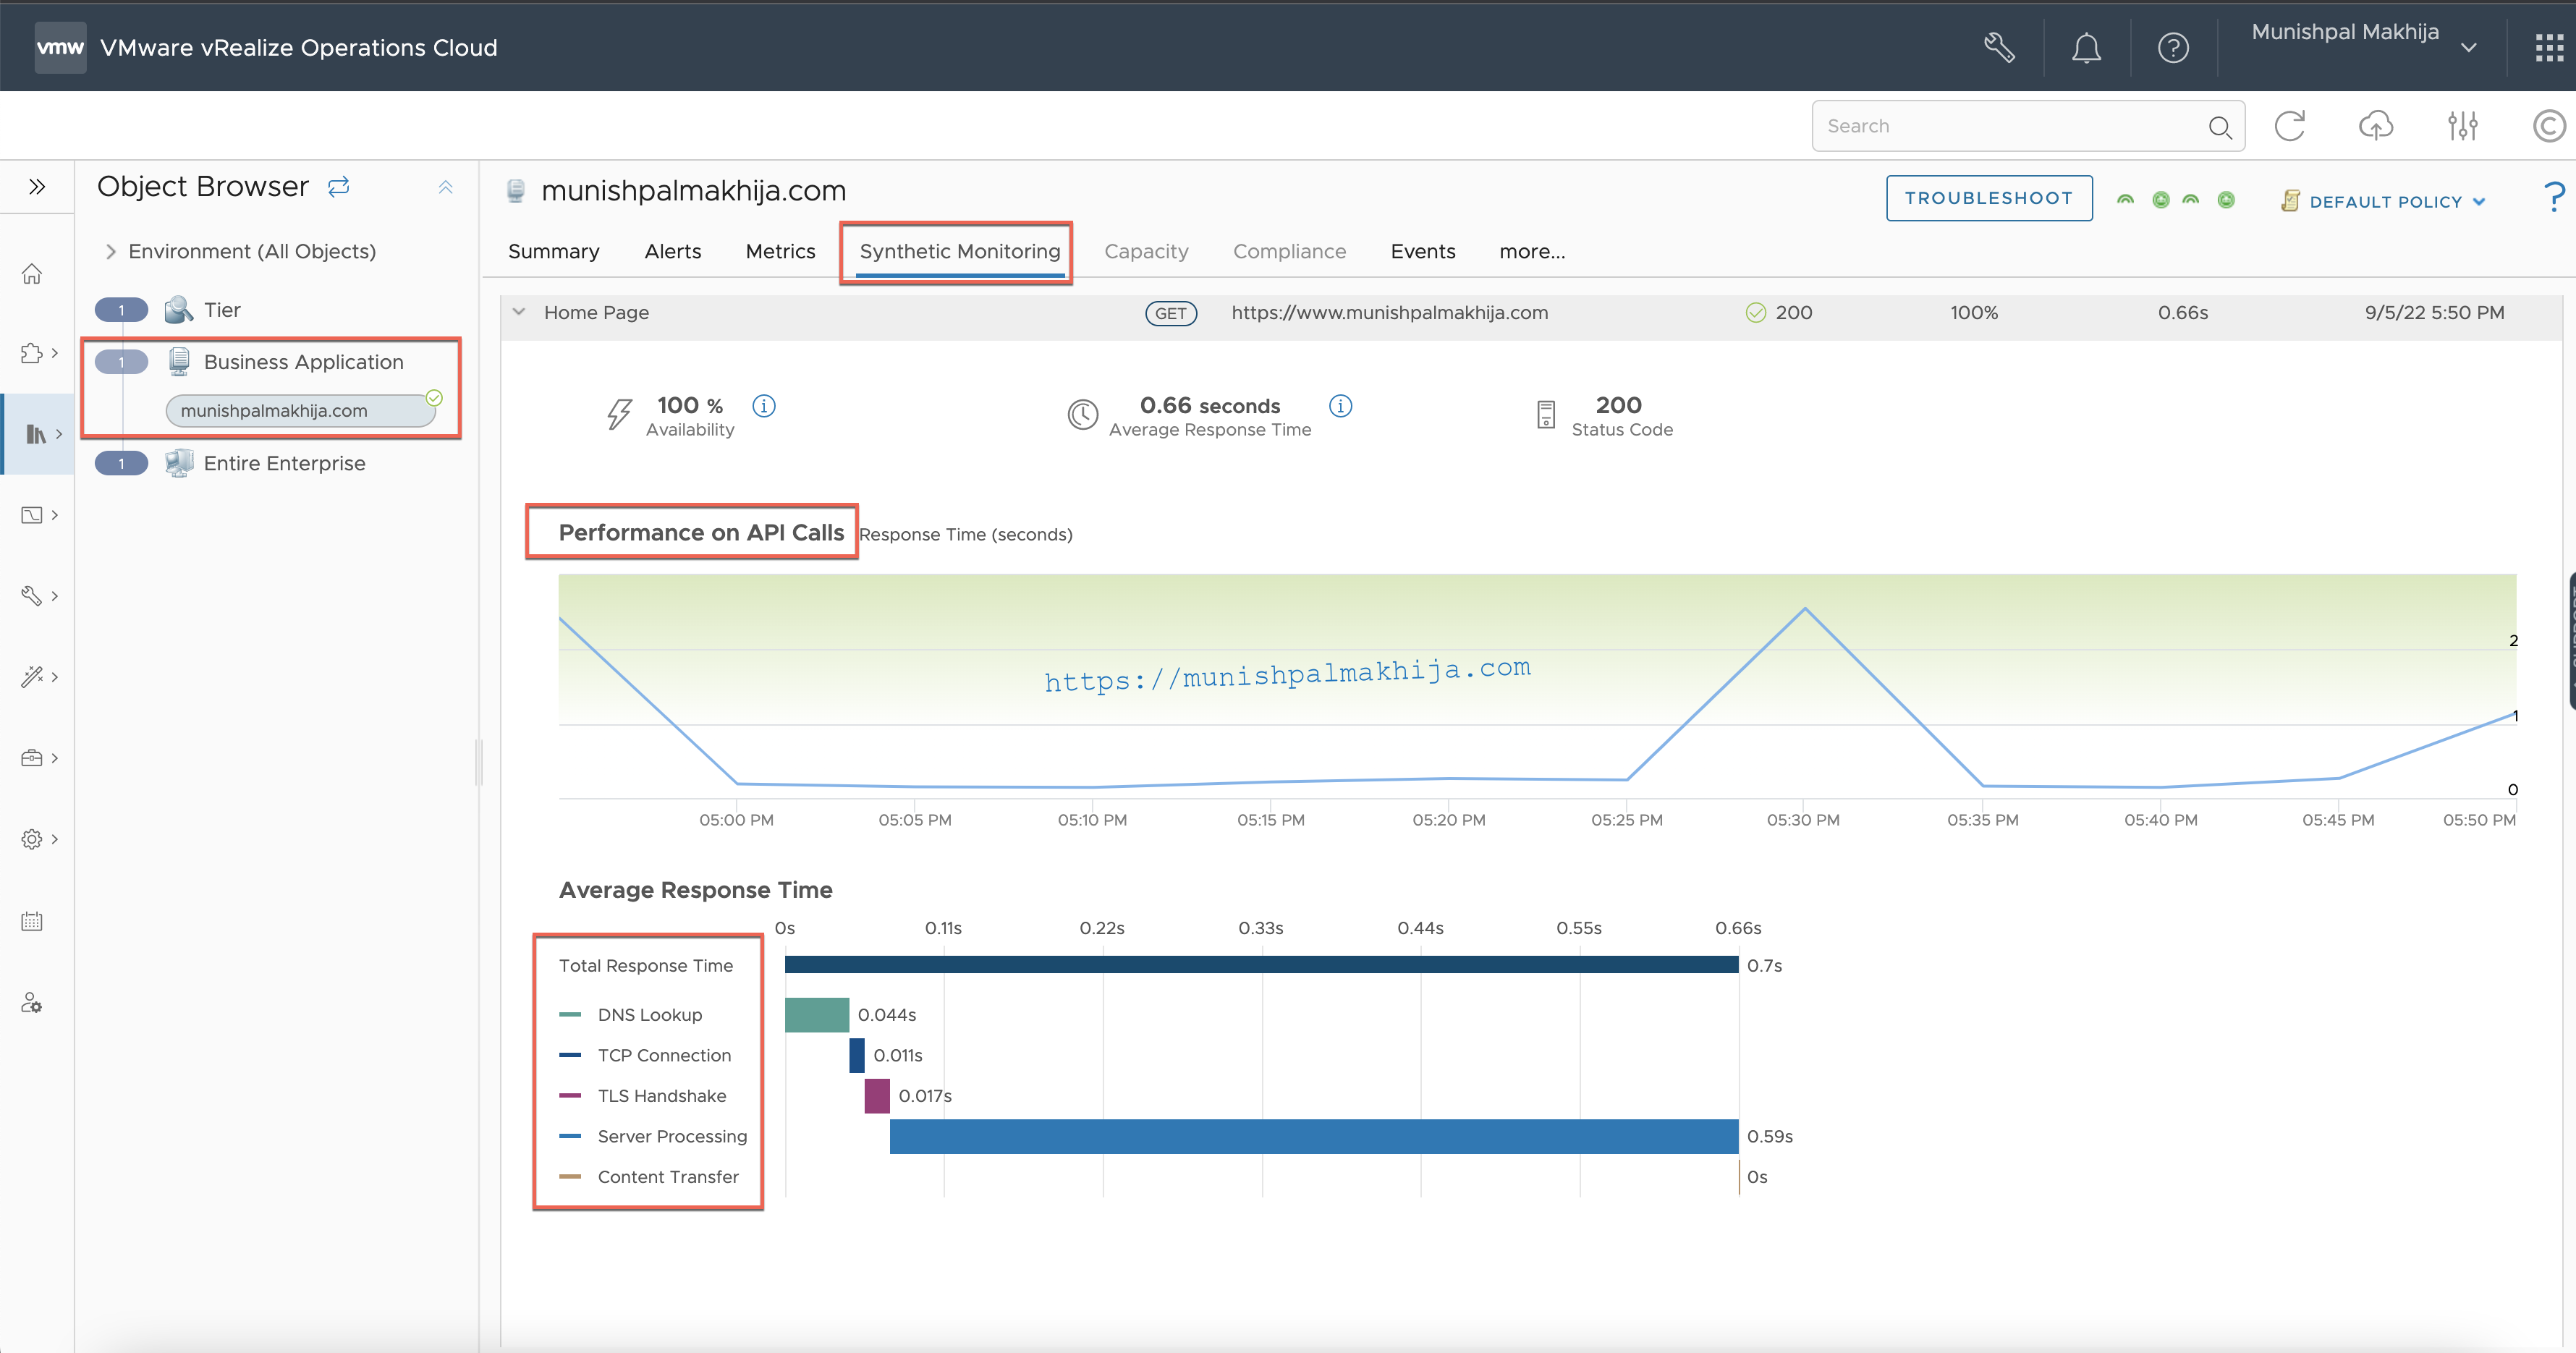
Task: Click the cloud upload icon
Action: (2376, 126)
